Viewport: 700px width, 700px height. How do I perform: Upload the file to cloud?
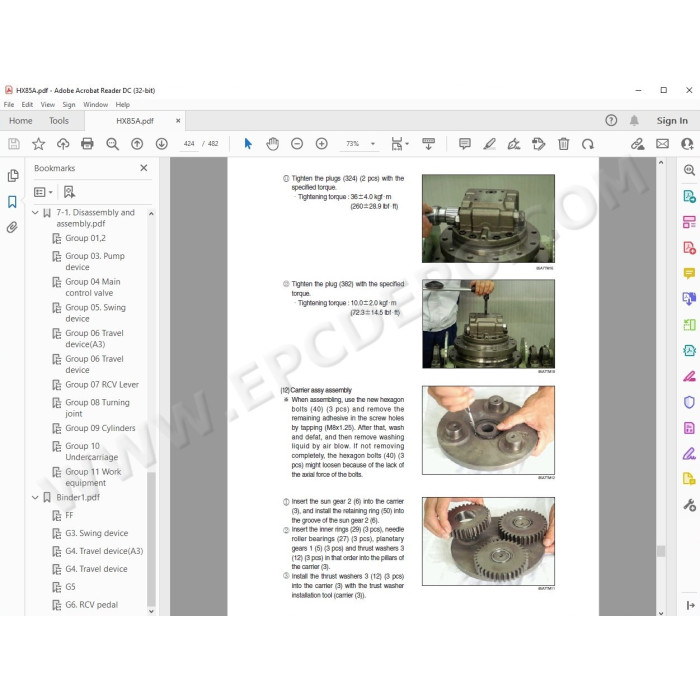tap(63, 144)
